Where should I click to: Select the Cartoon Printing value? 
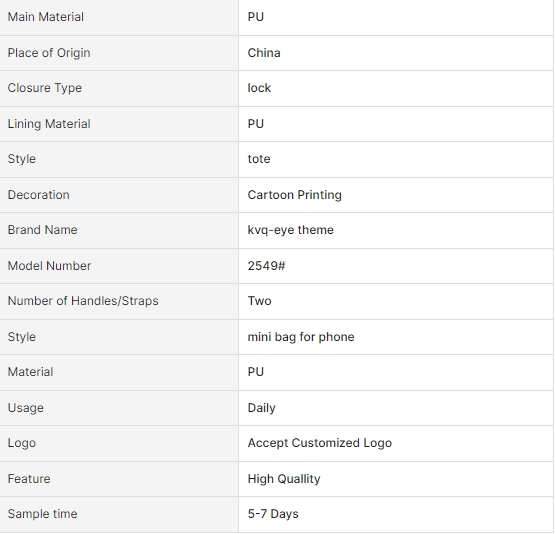pyautogui.click(x=294, y=195)
